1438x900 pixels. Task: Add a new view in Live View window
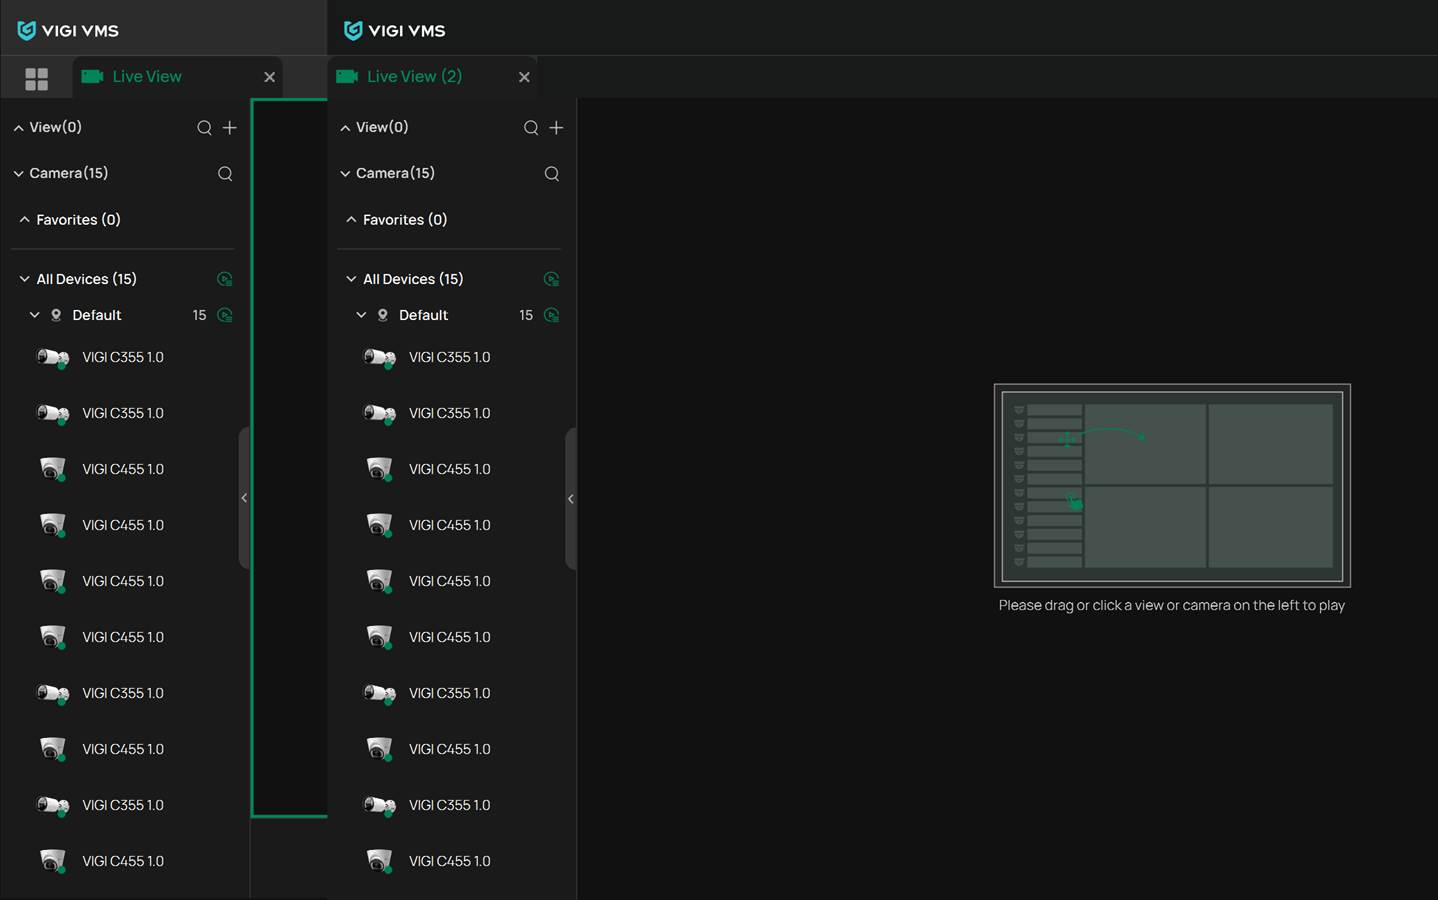pos(230,128)
